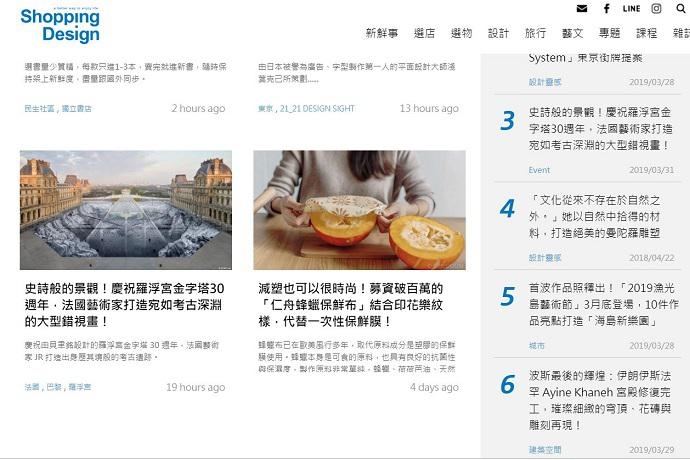Open ranked article 6 about Ayine Khaneh

pos(599,400)
